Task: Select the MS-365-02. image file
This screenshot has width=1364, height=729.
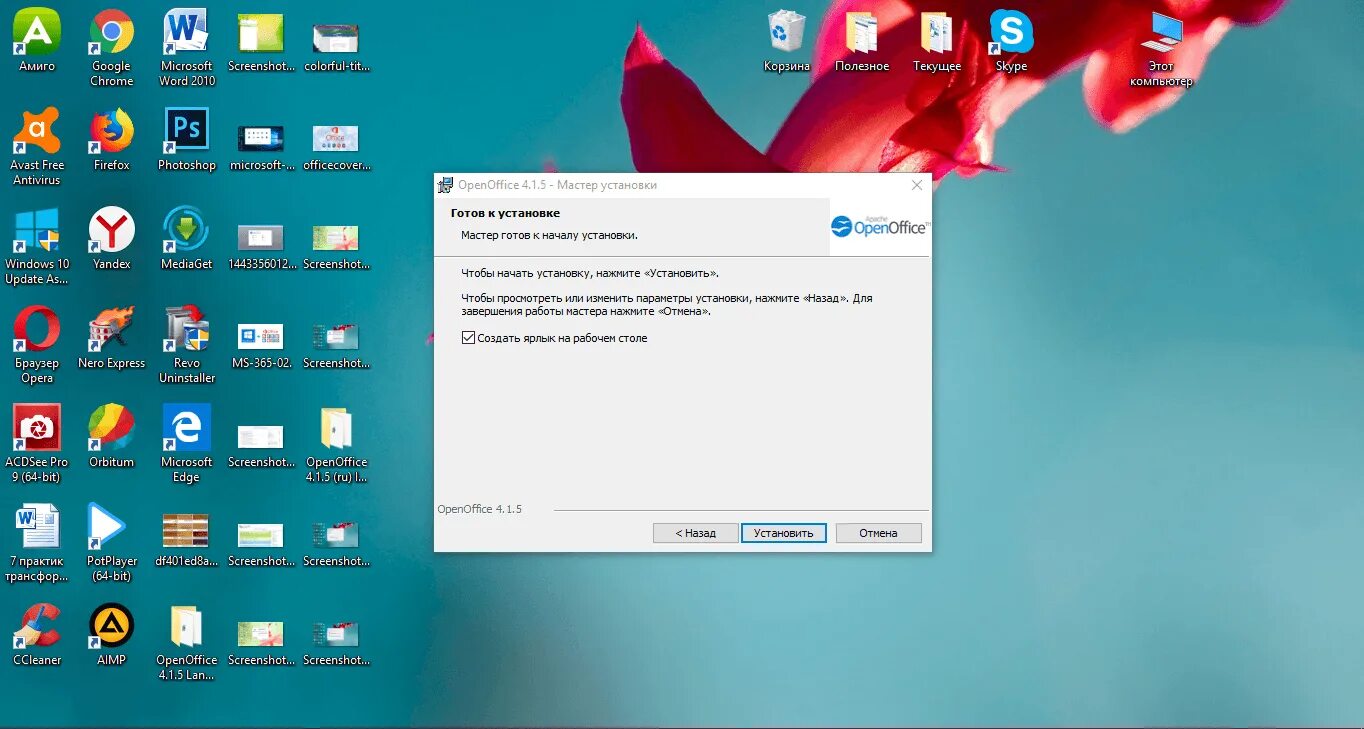Action: tap(262, 345)
